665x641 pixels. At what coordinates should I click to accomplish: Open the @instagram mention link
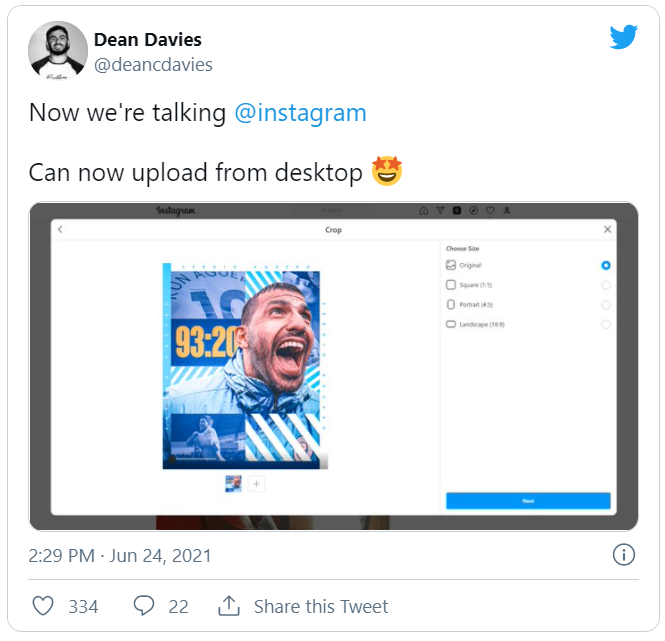(300, 113)
